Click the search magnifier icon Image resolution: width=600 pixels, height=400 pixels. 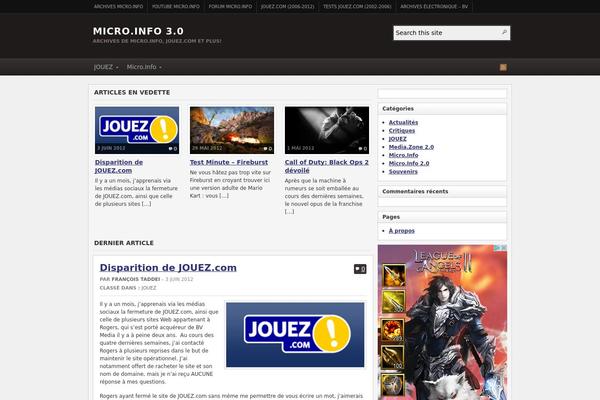504,33
